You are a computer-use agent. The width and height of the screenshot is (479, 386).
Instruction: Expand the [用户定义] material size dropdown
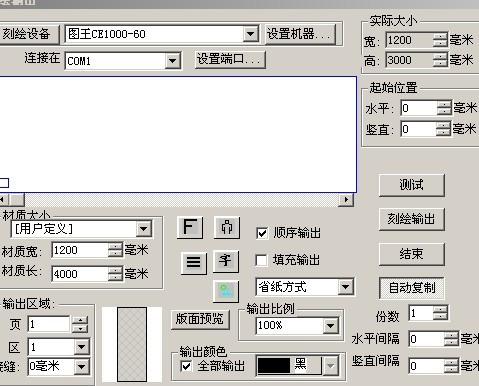pos(144,229)
